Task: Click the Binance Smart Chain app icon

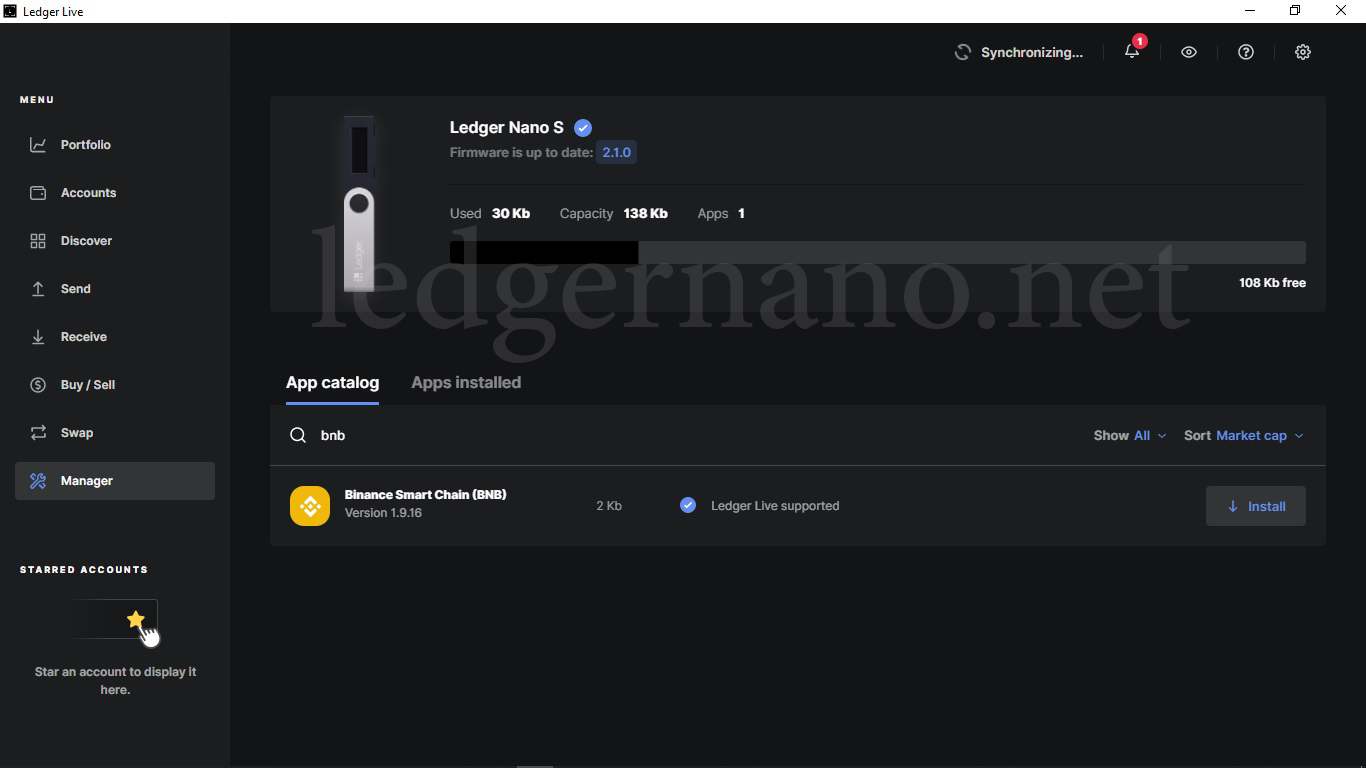Action: [x=310, y=506]
